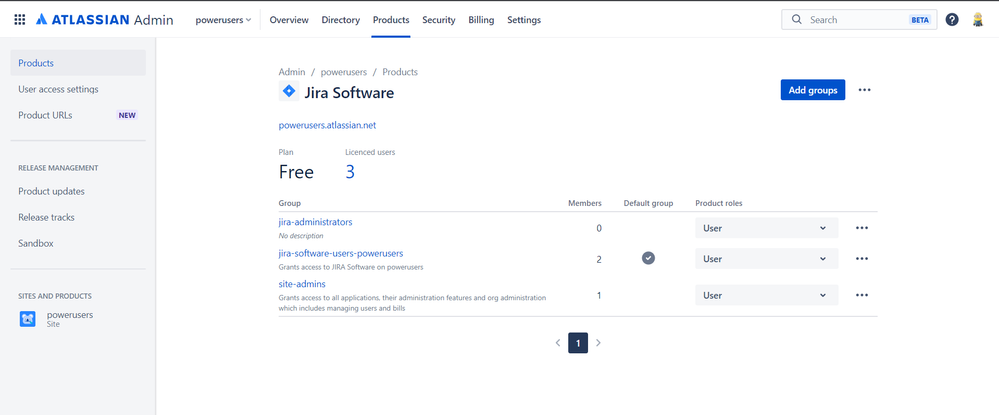
Task: Open product role dropdown for site-admins
Action: click(766, 296)
